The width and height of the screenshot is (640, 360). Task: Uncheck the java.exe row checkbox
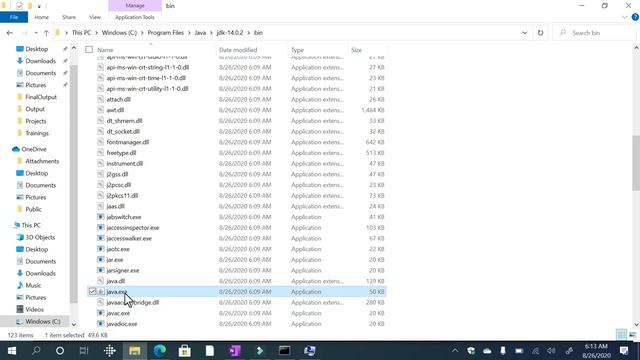click(x=92, y=291)
